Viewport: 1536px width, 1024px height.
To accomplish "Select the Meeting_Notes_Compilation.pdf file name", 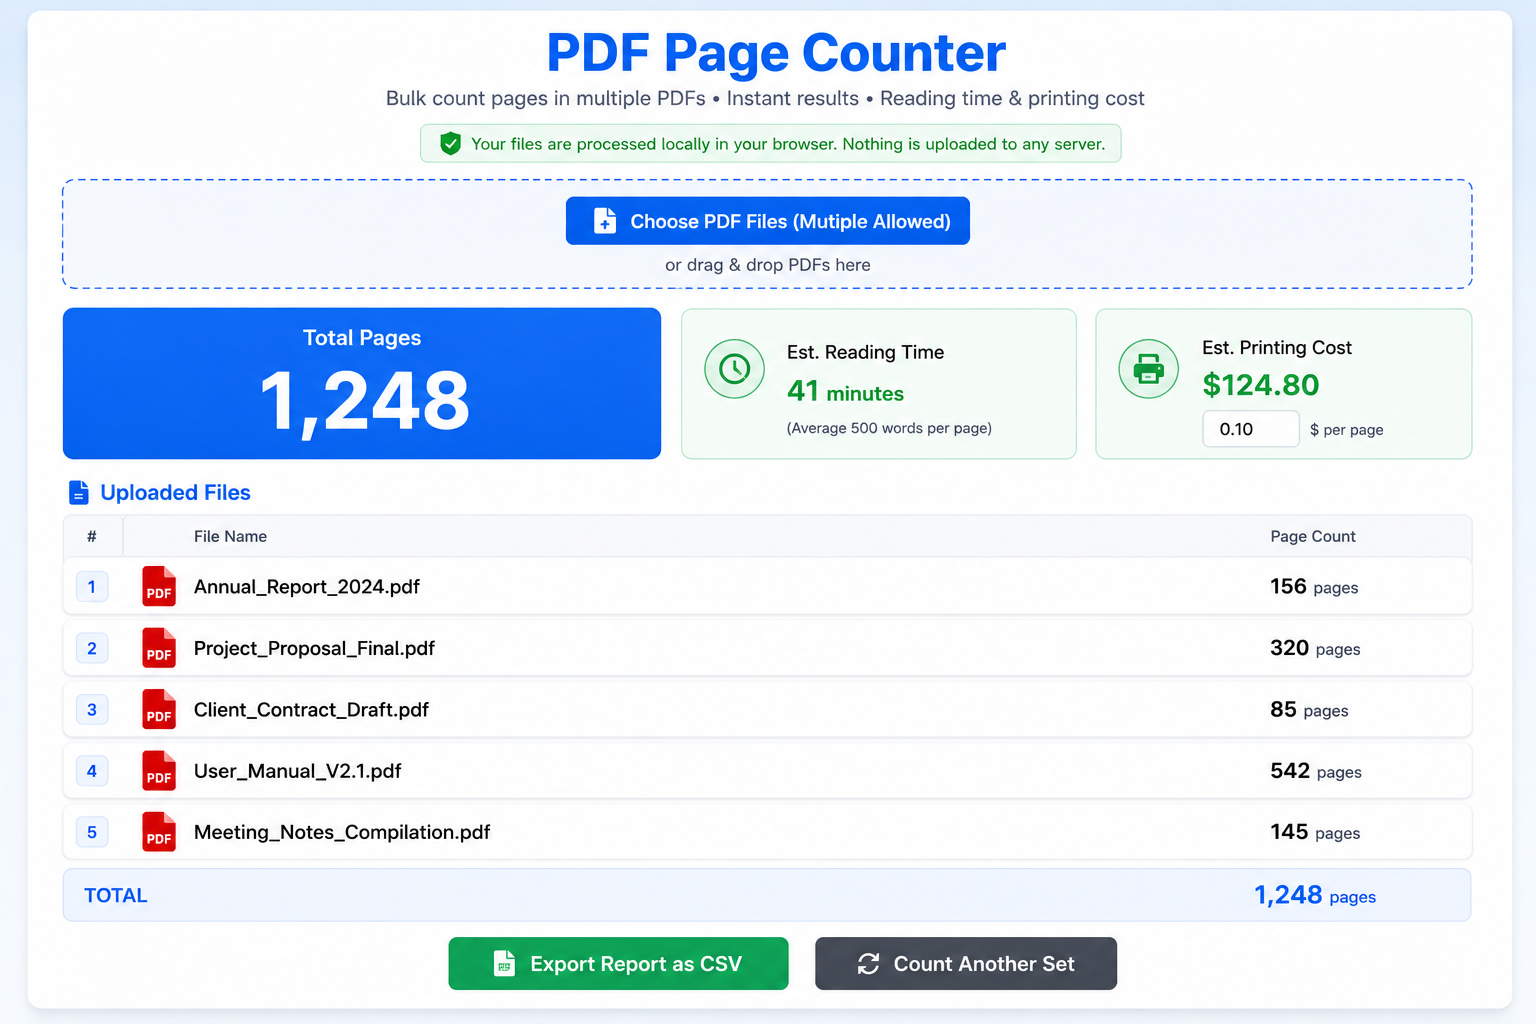I will [x=342, y=832].
